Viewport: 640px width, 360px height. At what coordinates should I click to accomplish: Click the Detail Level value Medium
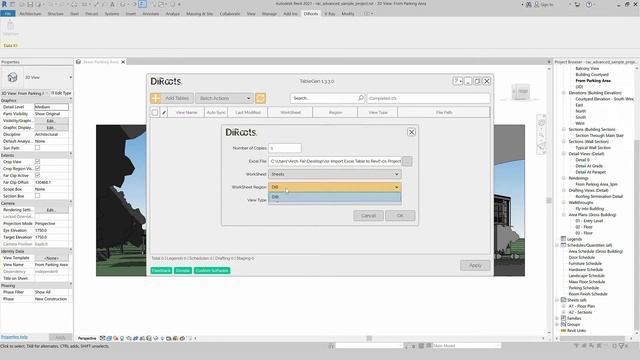51,107
